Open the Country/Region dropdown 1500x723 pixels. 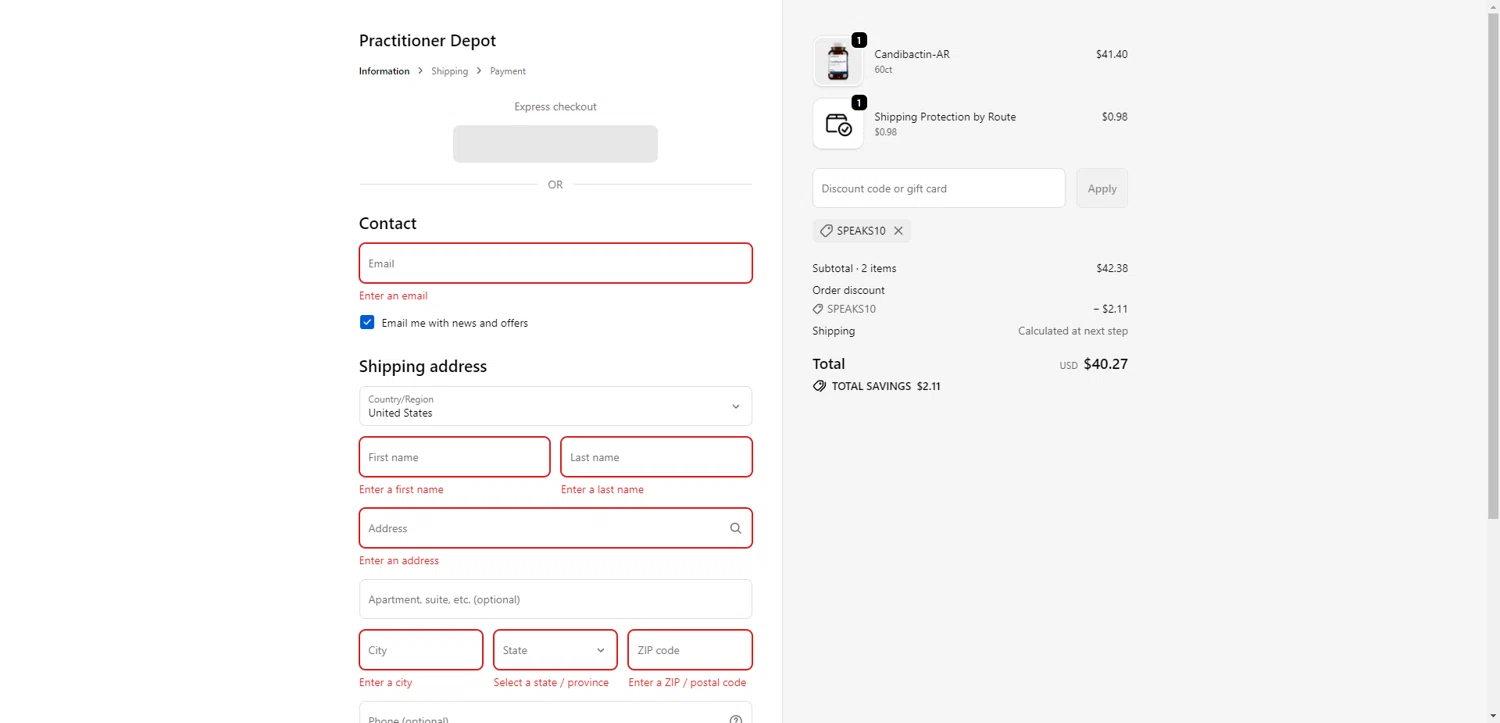point(555,406)
